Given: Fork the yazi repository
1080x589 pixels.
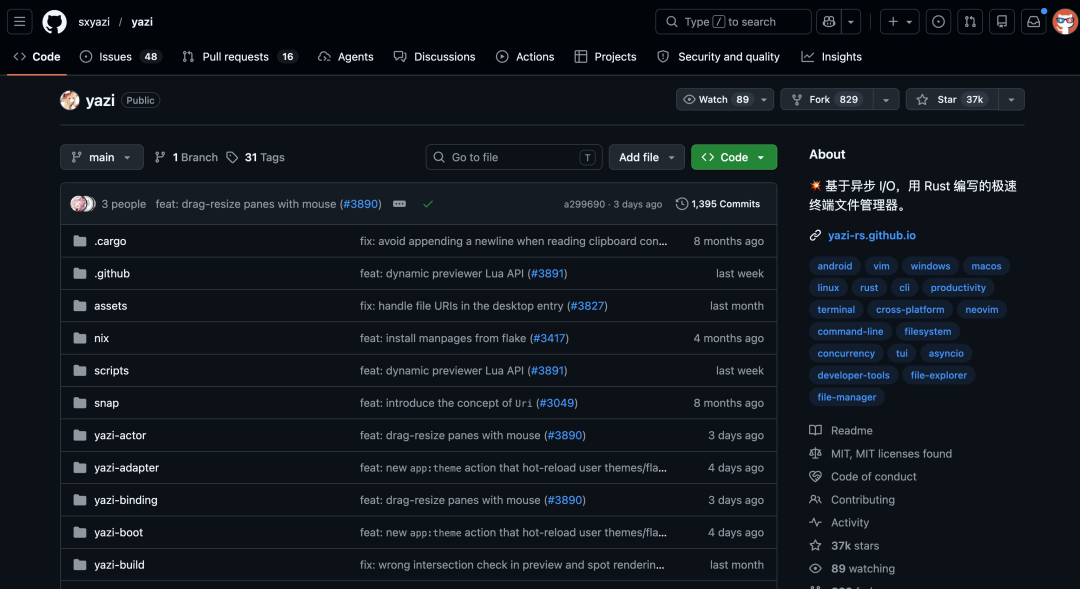Looking at the screenshot, I should pos(827,99).
